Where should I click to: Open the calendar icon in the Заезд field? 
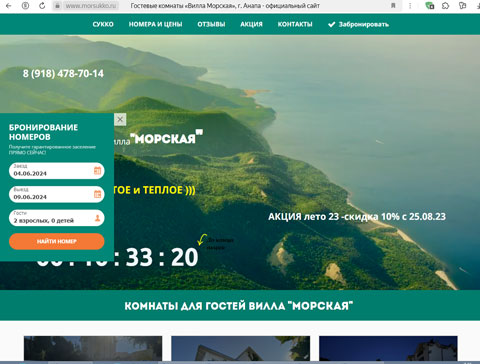[97, 171]
